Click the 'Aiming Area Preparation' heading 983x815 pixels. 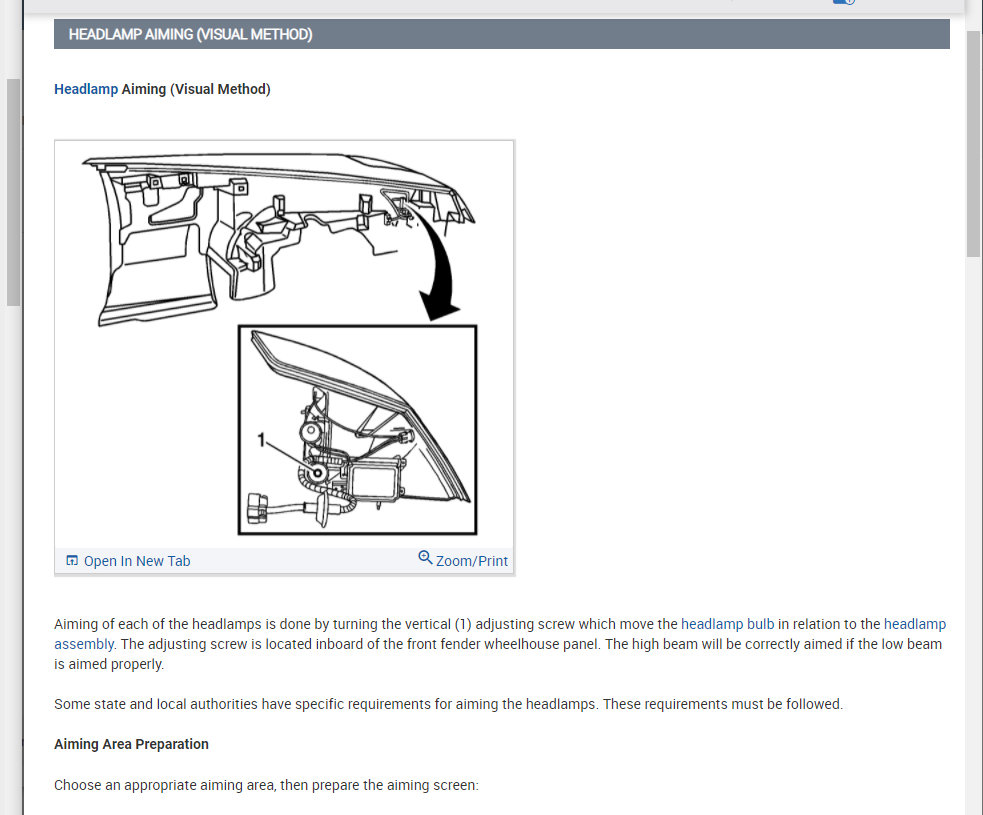pos(131,744)
